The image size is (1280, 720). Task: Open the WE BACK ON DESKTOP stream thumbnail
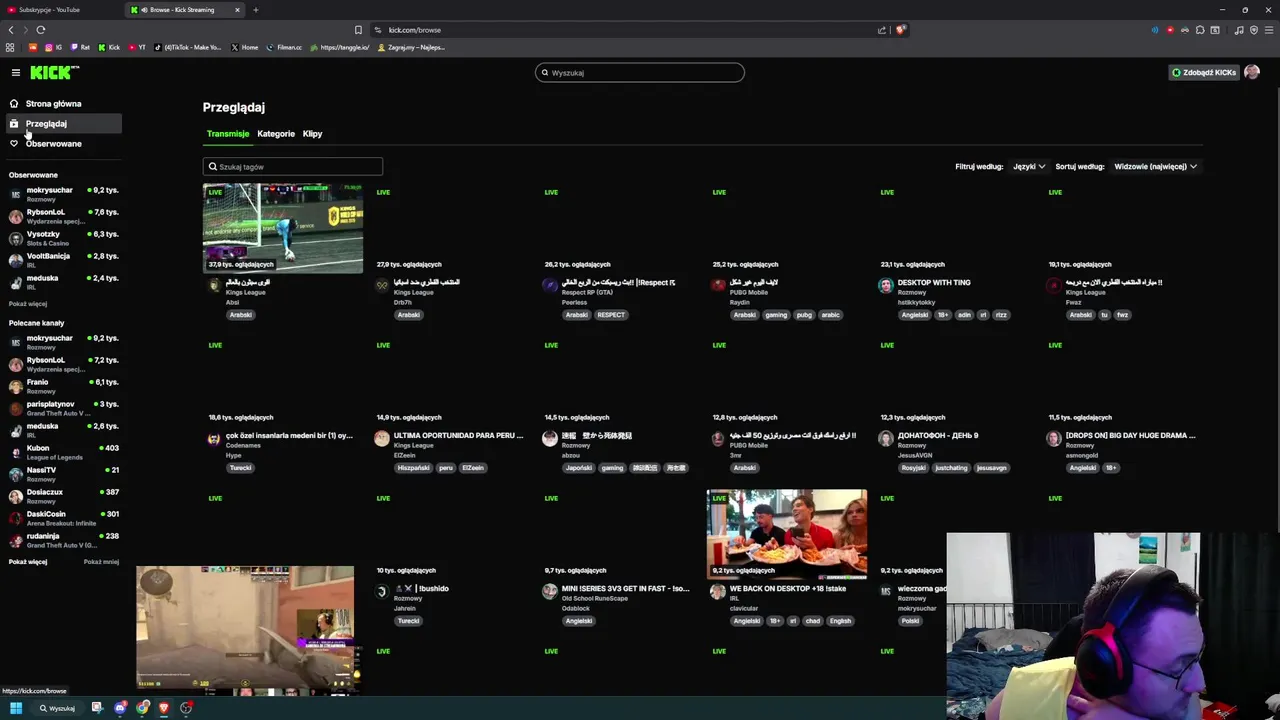[787, 534]
